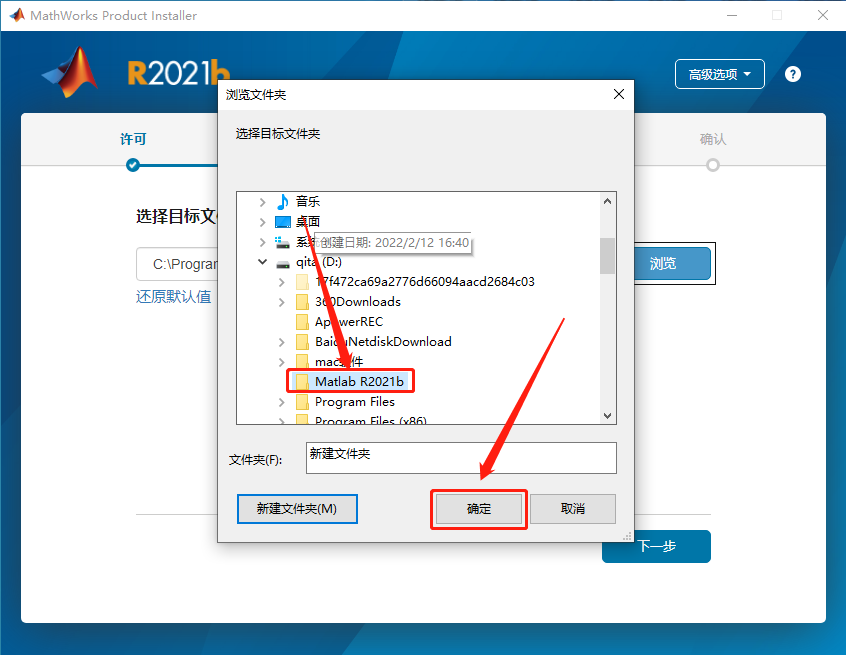This screenshot has width=846, height=655.
Task: Select the BaiduNetdiskDownload folder icon
Action: click(303, 342)
